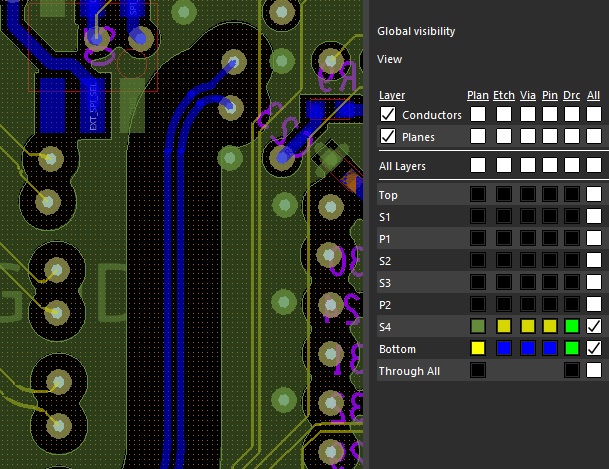Click the Through All Drc swatch

[x=572, y=371]
